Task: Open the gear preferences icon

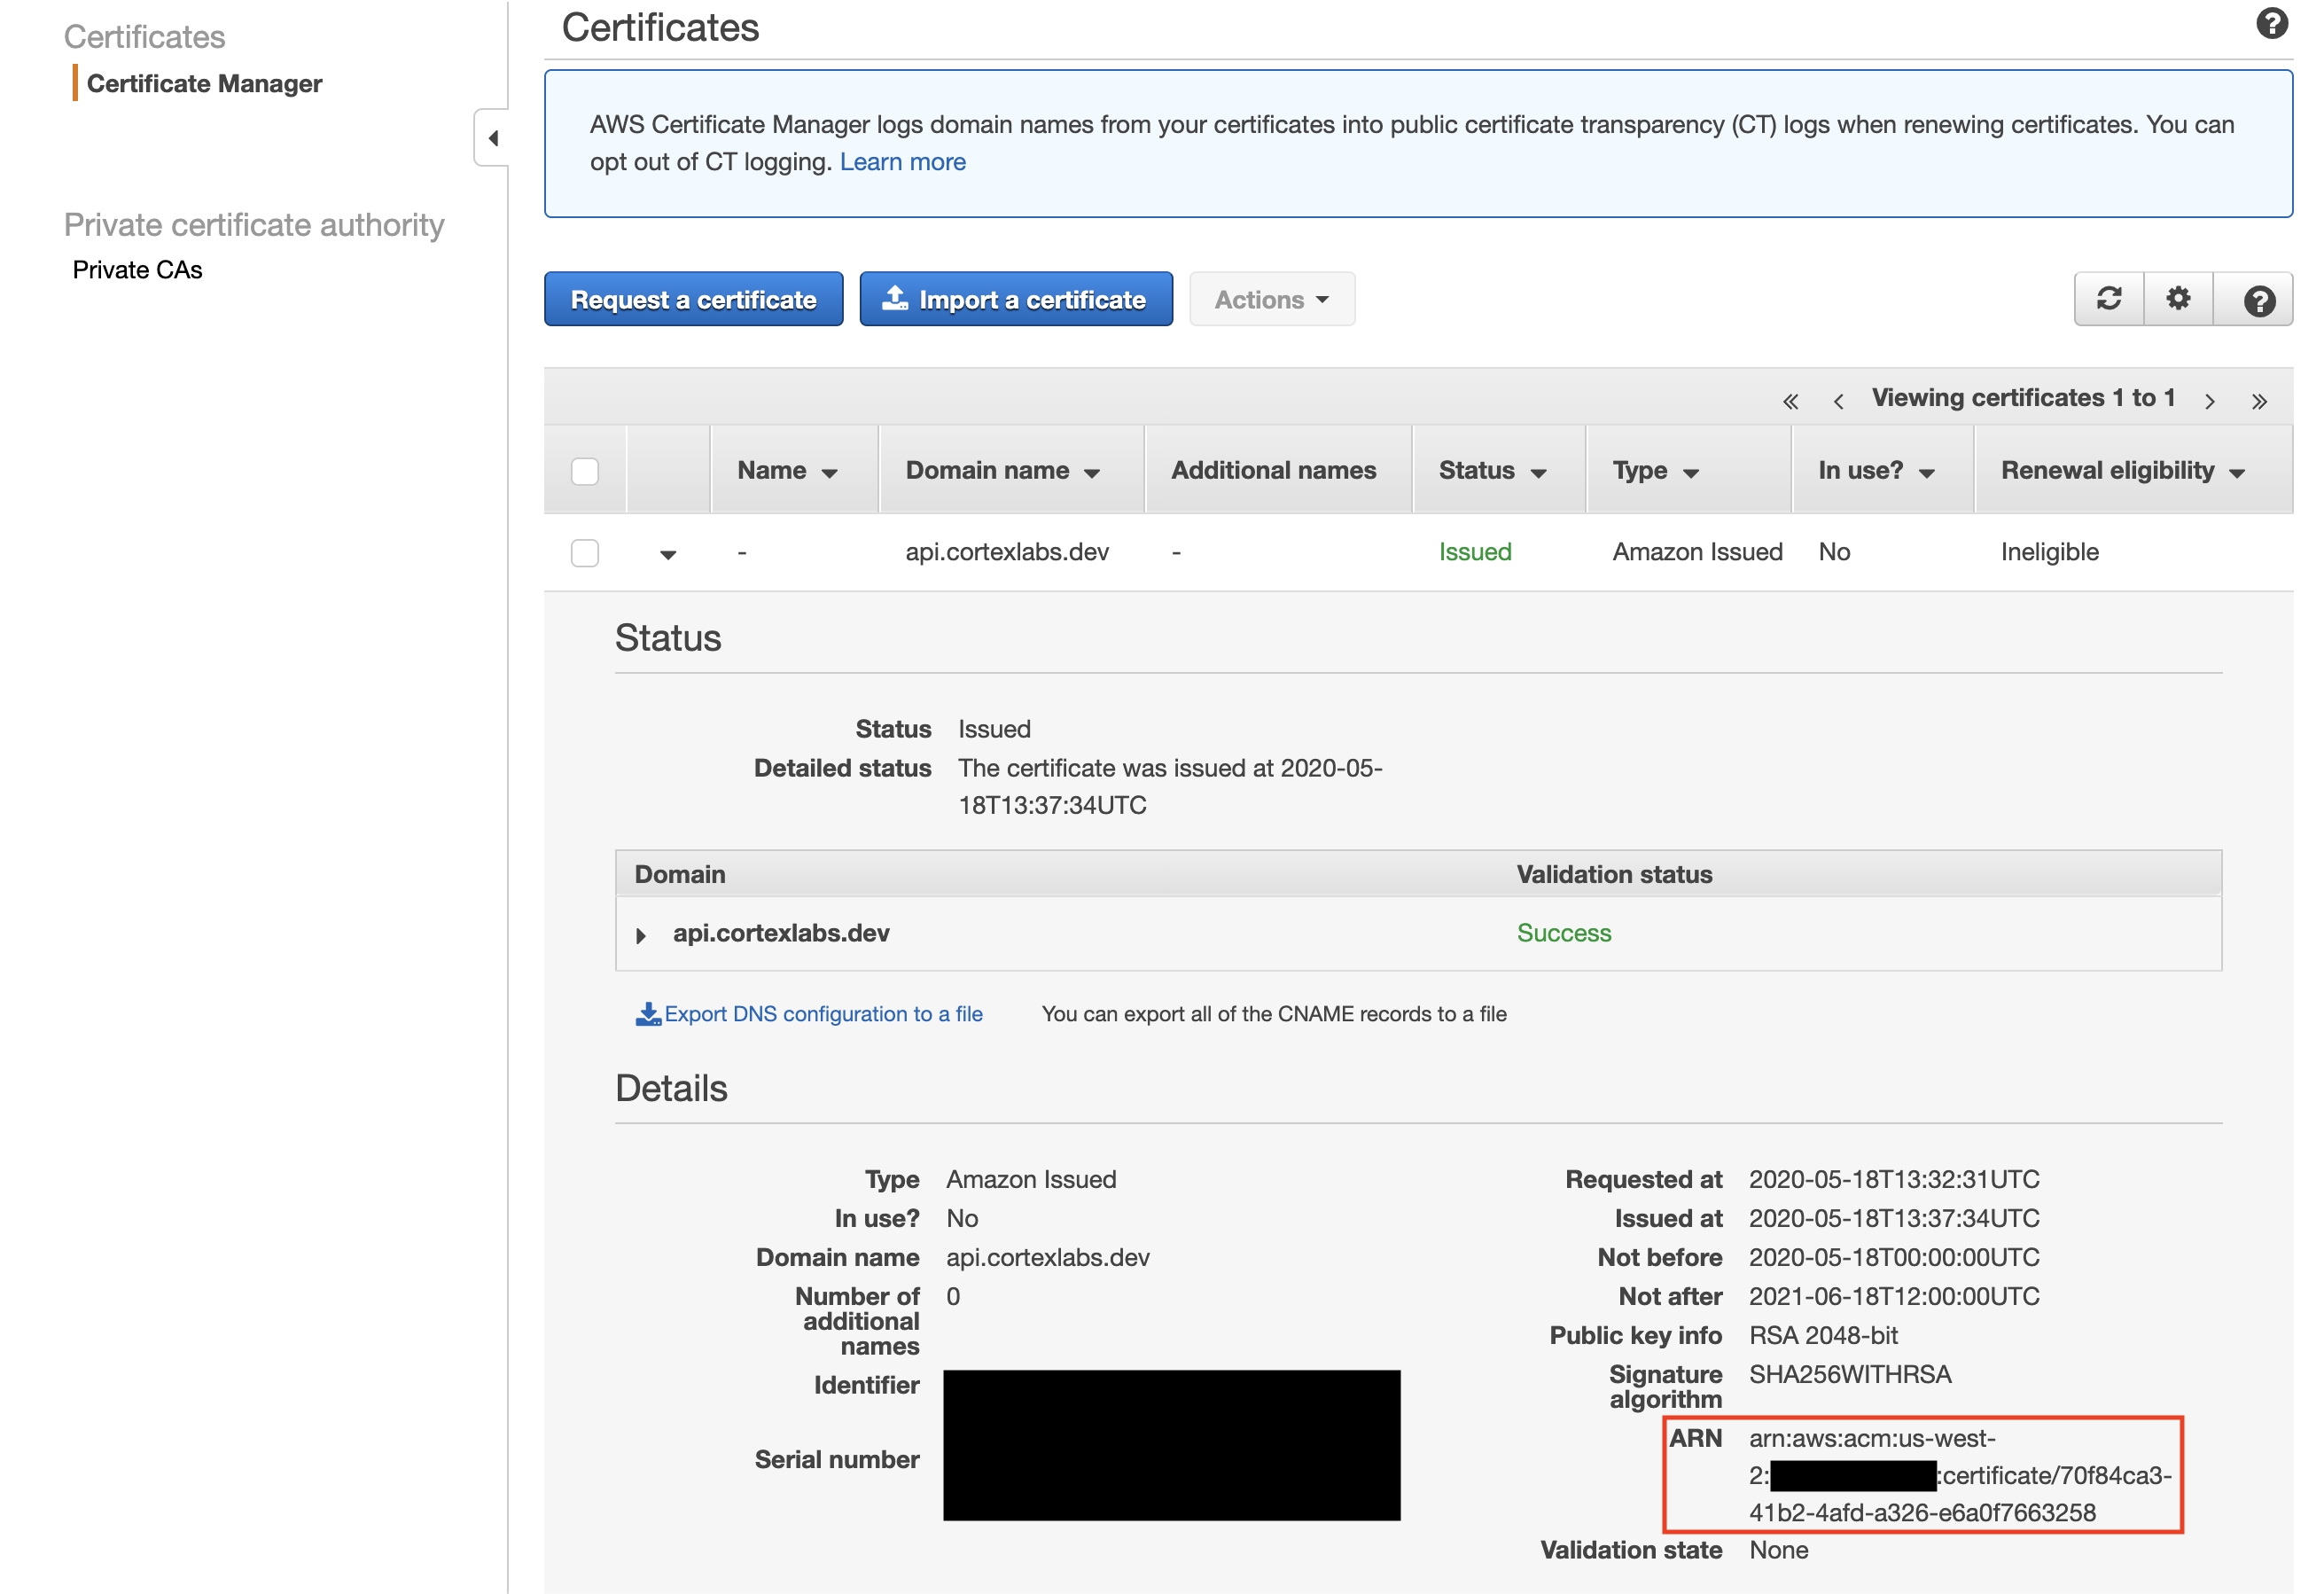Action: tap(2177, 299)
